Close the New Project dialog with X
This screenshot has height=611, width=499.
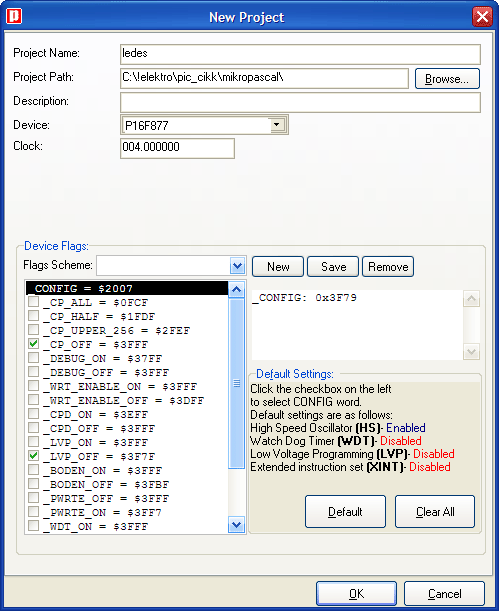point(482,17)
